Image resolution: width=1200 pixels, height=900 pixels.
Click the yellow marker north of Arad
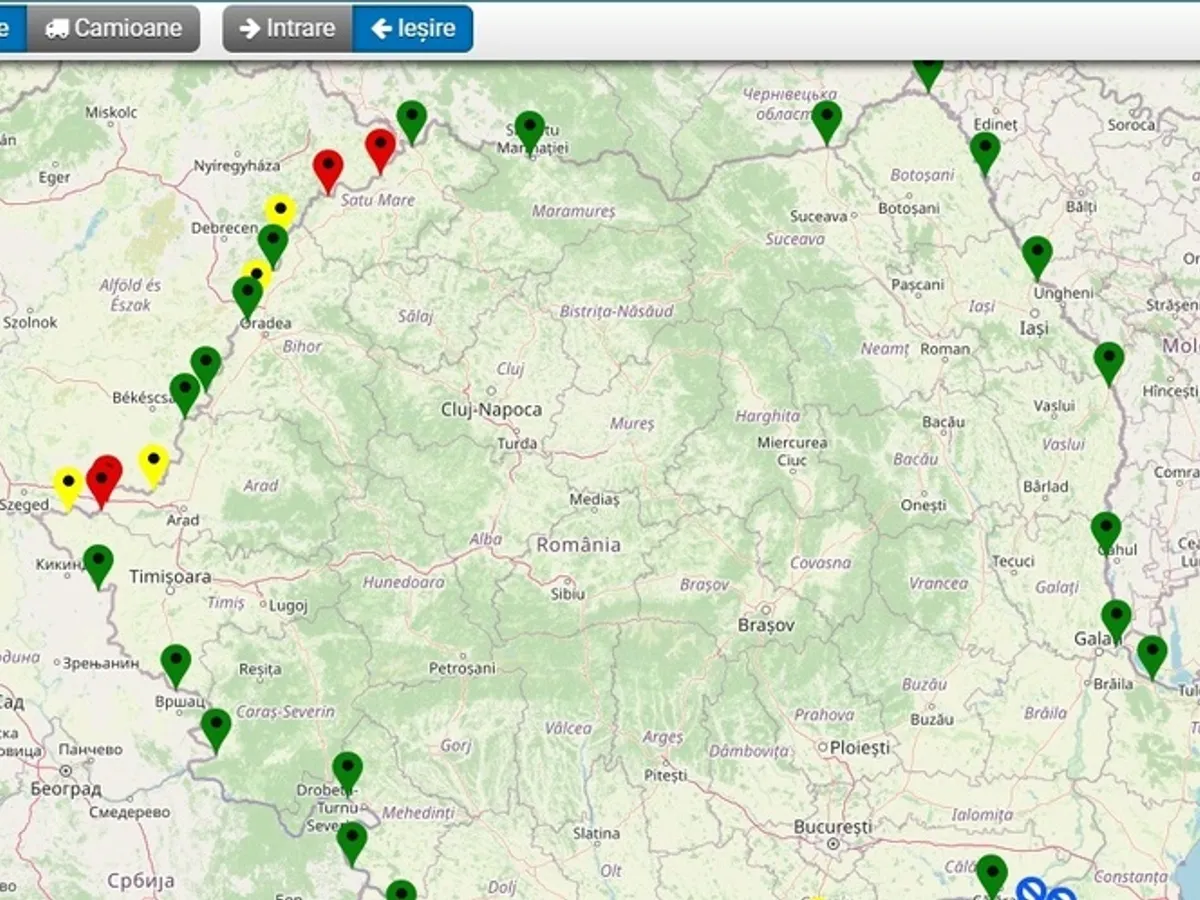(x=153, y=463)
